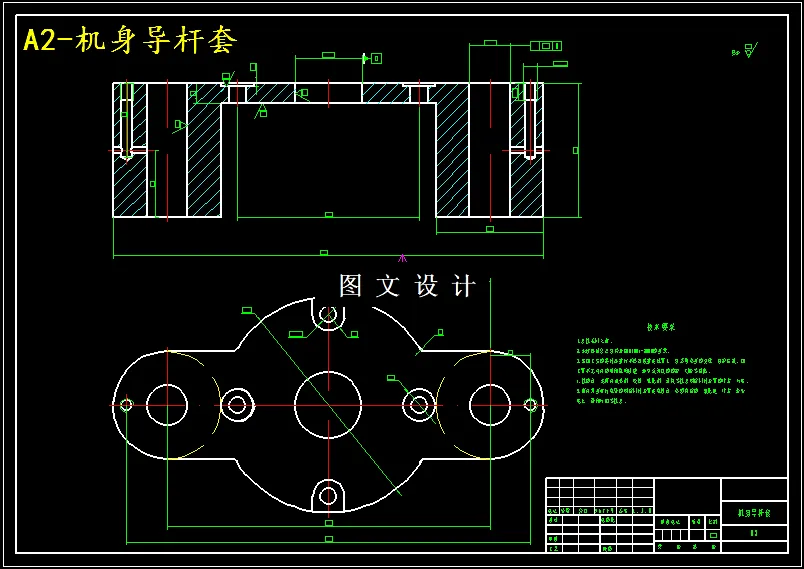This screenshot has width=804, height=569.
Task: Pick the left counterbored hole beside center circle
Action: pyautogui.click(x=237, y=405)
